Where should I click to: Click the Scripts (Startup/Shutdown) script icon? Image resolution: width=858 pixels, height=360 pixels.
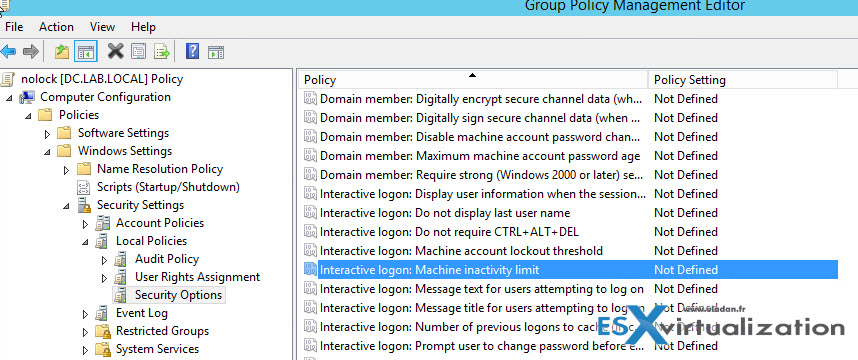pos(84,188)
